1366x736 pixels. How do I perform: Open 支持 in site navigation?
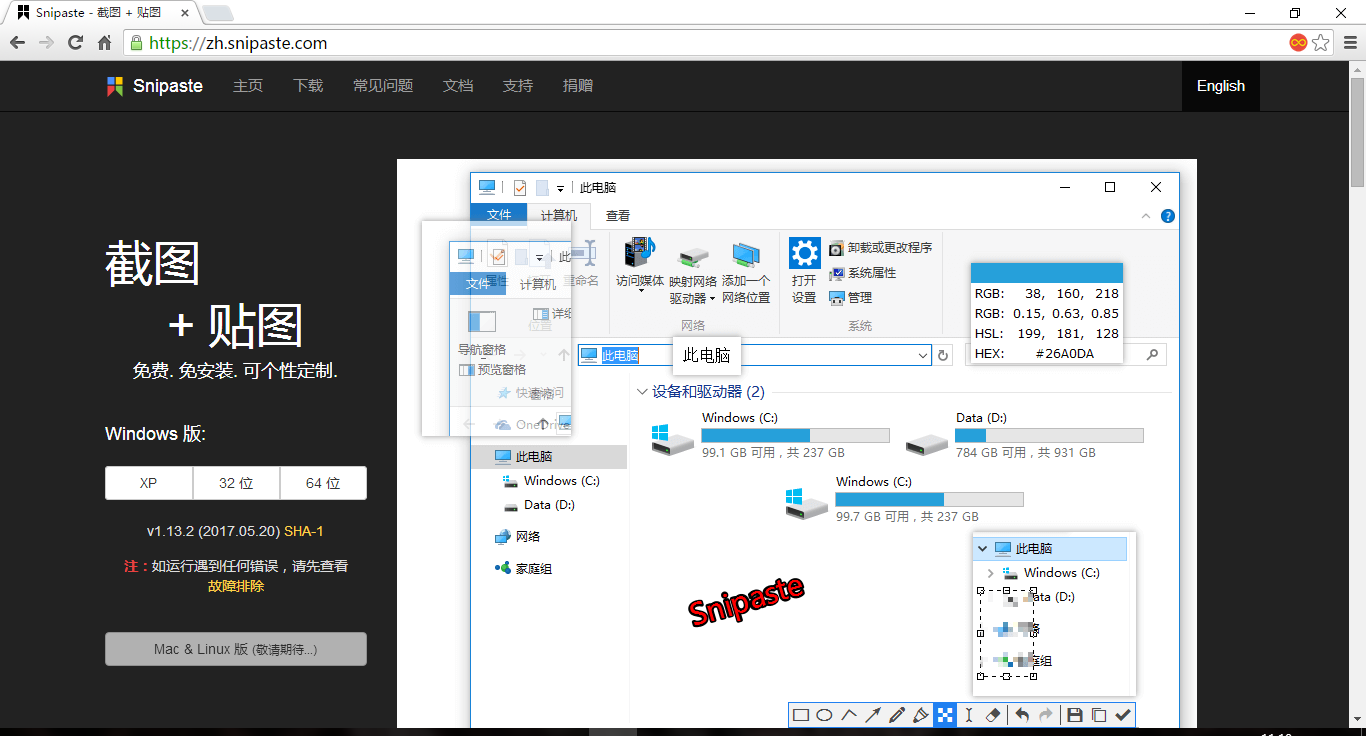[518, 86]
